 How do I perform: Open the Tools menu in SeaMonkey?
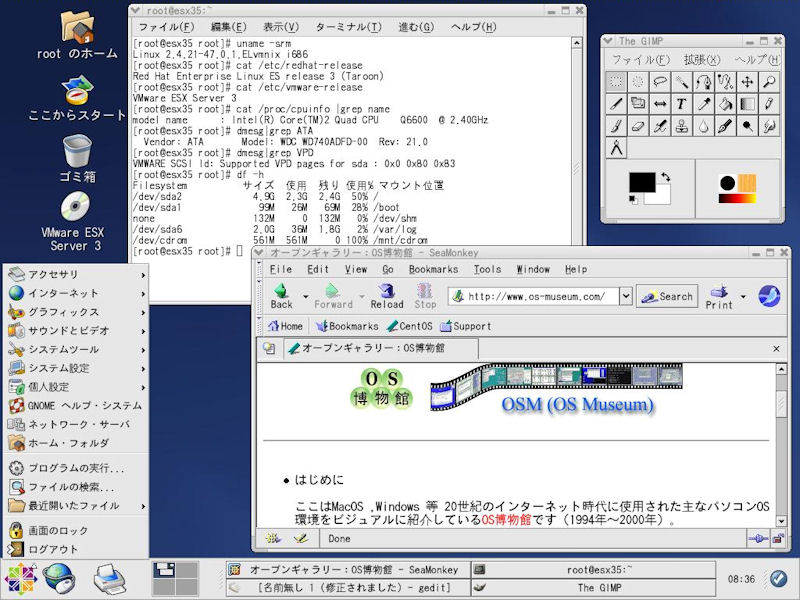click(x=487, y=269)
